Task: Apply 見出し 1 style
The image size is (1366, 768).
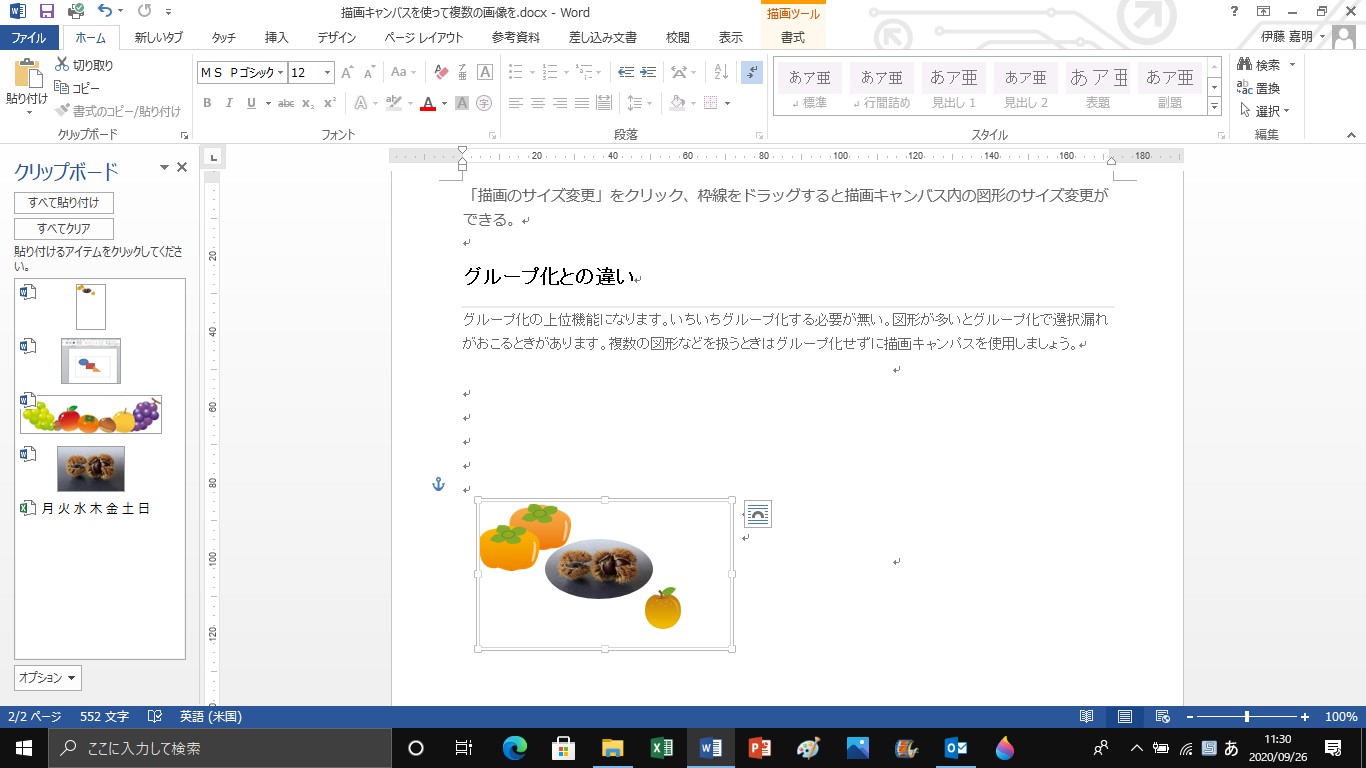Action: 954,86
